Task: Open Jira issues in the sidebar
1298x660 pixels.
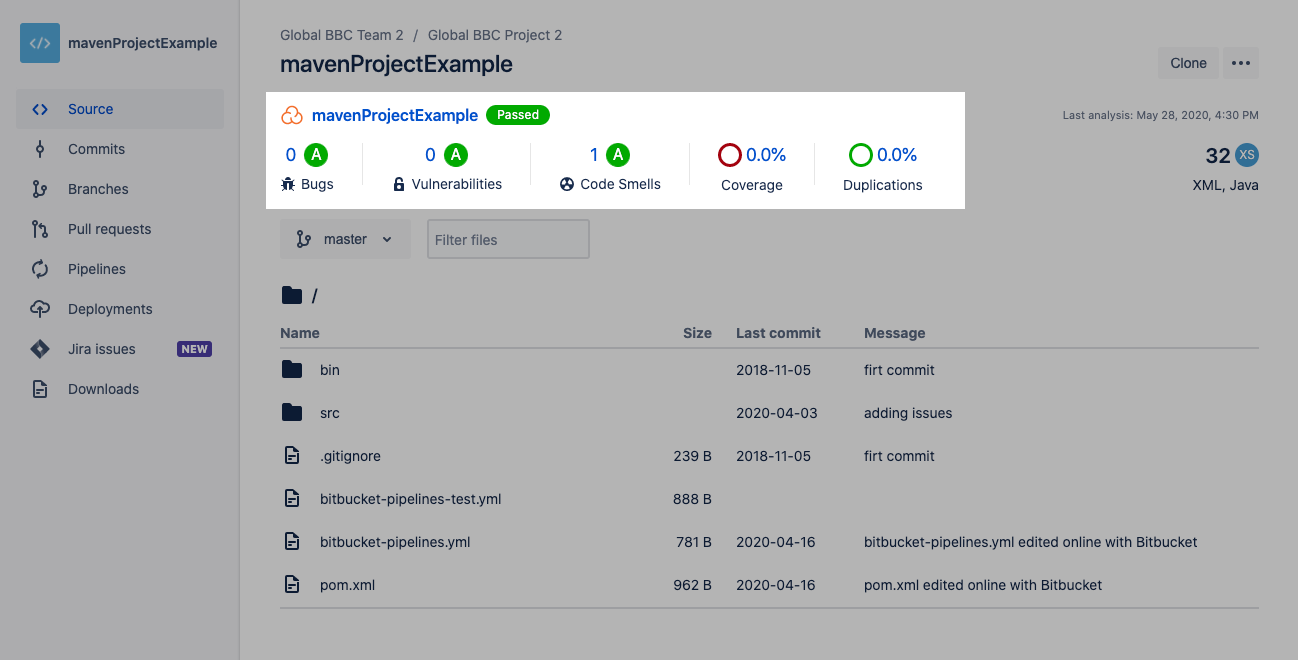Action: click(x=120, y=349)
